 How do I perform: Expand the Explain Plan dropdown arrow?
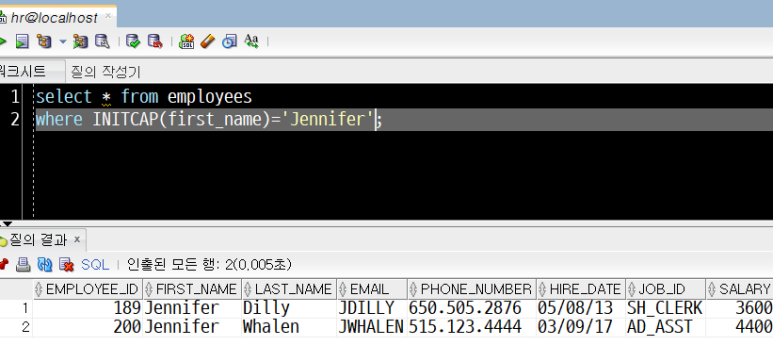tap(63, 41)
